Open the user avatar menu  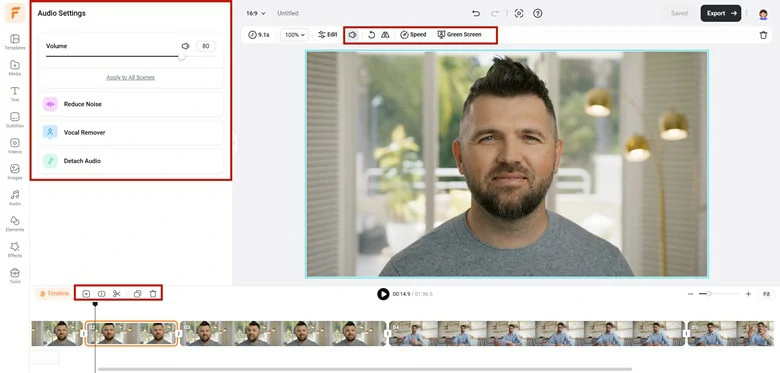[x=763, y=14]
